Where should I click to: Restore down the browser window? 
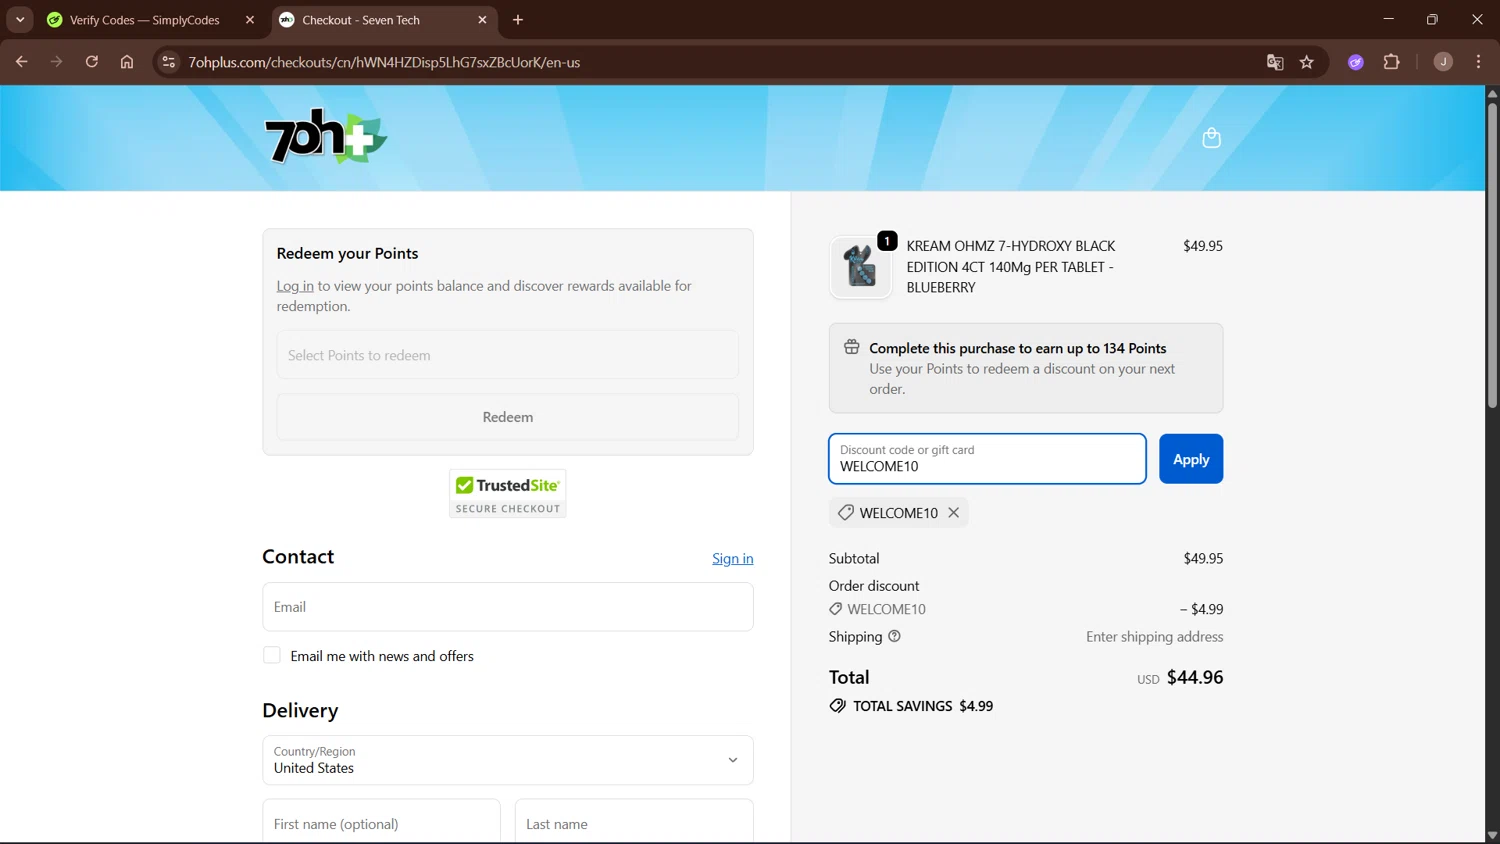point(1432,20)
